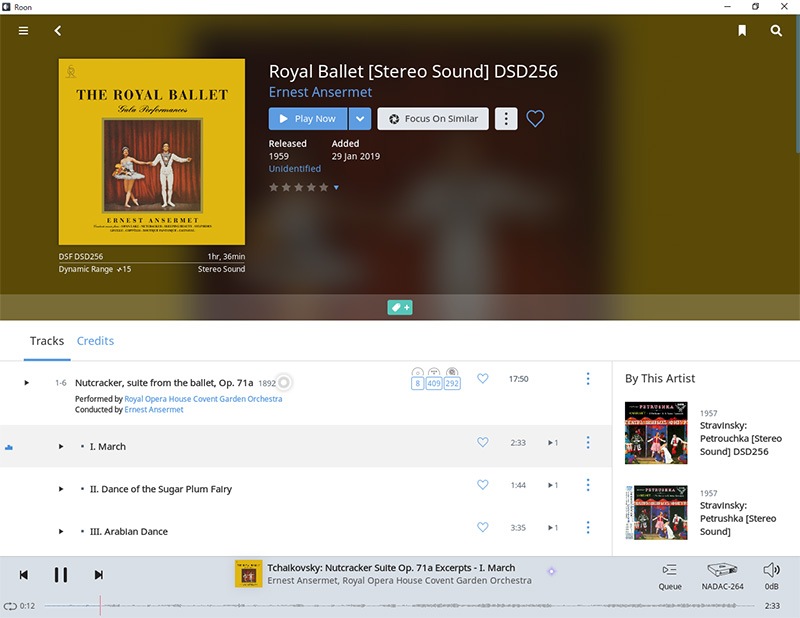
Task: Rate the album using the star row
Action: click(x=298, y=187)
